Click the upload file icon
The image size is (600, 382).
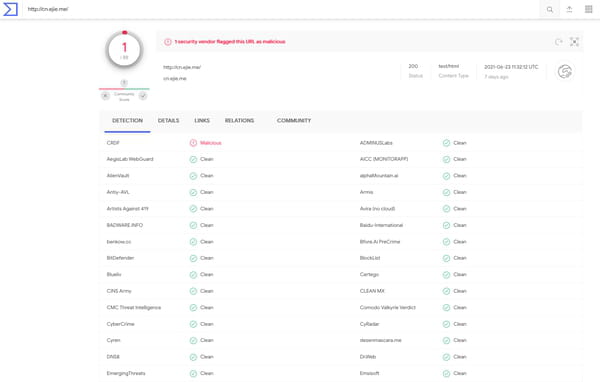[569, 10]
